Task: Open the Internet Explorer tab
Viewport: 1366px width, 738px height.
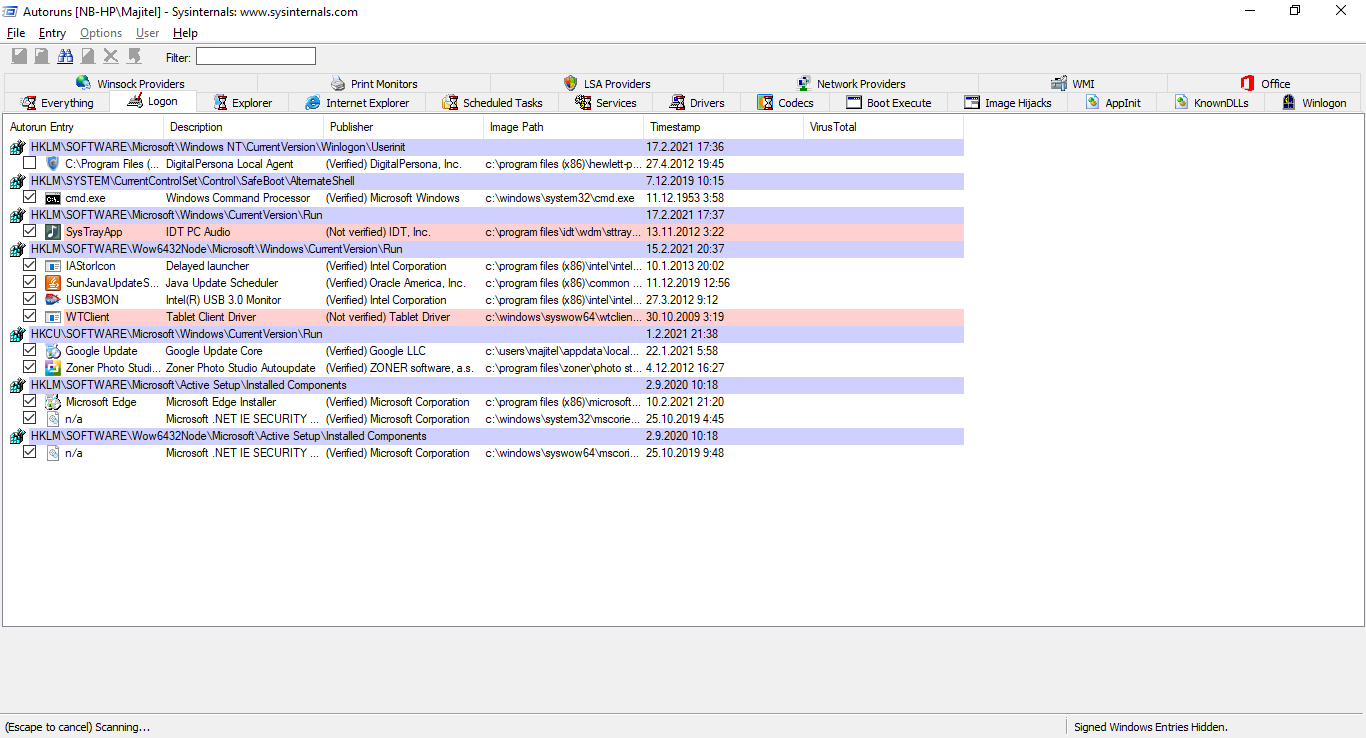Action: pyautogui.click(x=357, y=103)
